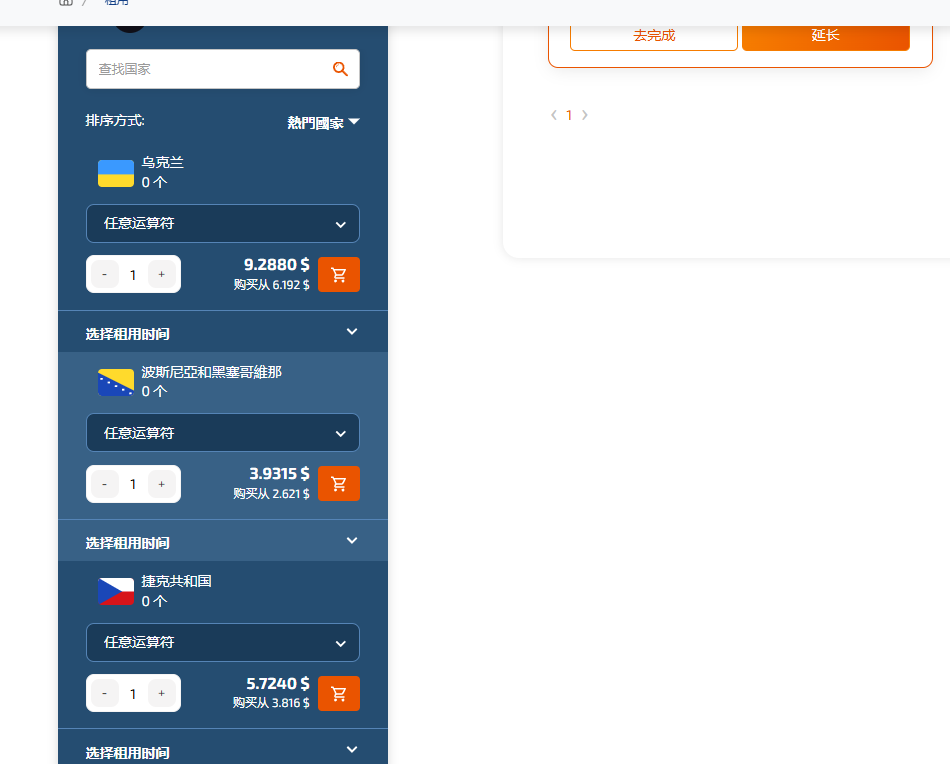Viewport: 950px width, 764px height.
Task: Click the cart icon for 波斯尼亞和黑塞哥維那
Action: point(338,483)
